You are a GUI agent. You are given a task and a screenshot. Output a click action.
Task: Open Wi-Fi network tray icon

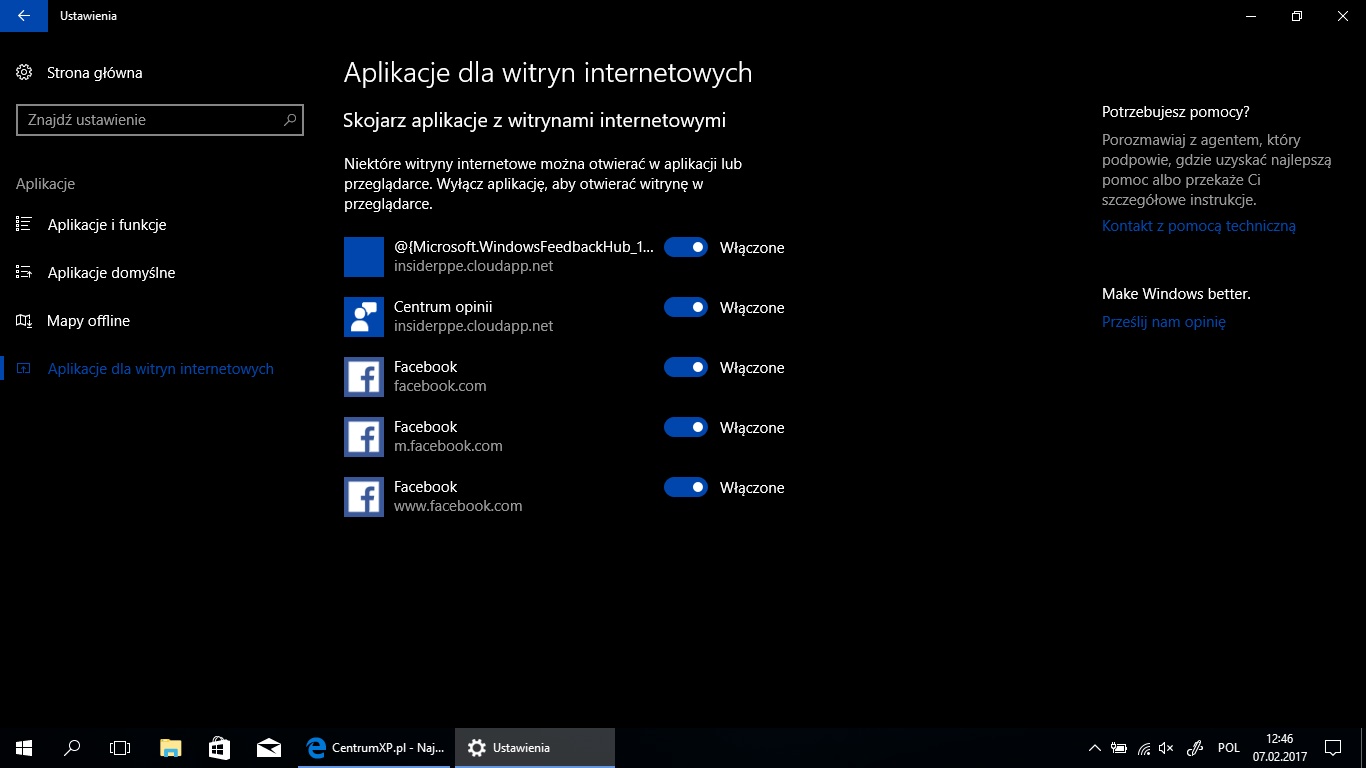pos(1143,748)
